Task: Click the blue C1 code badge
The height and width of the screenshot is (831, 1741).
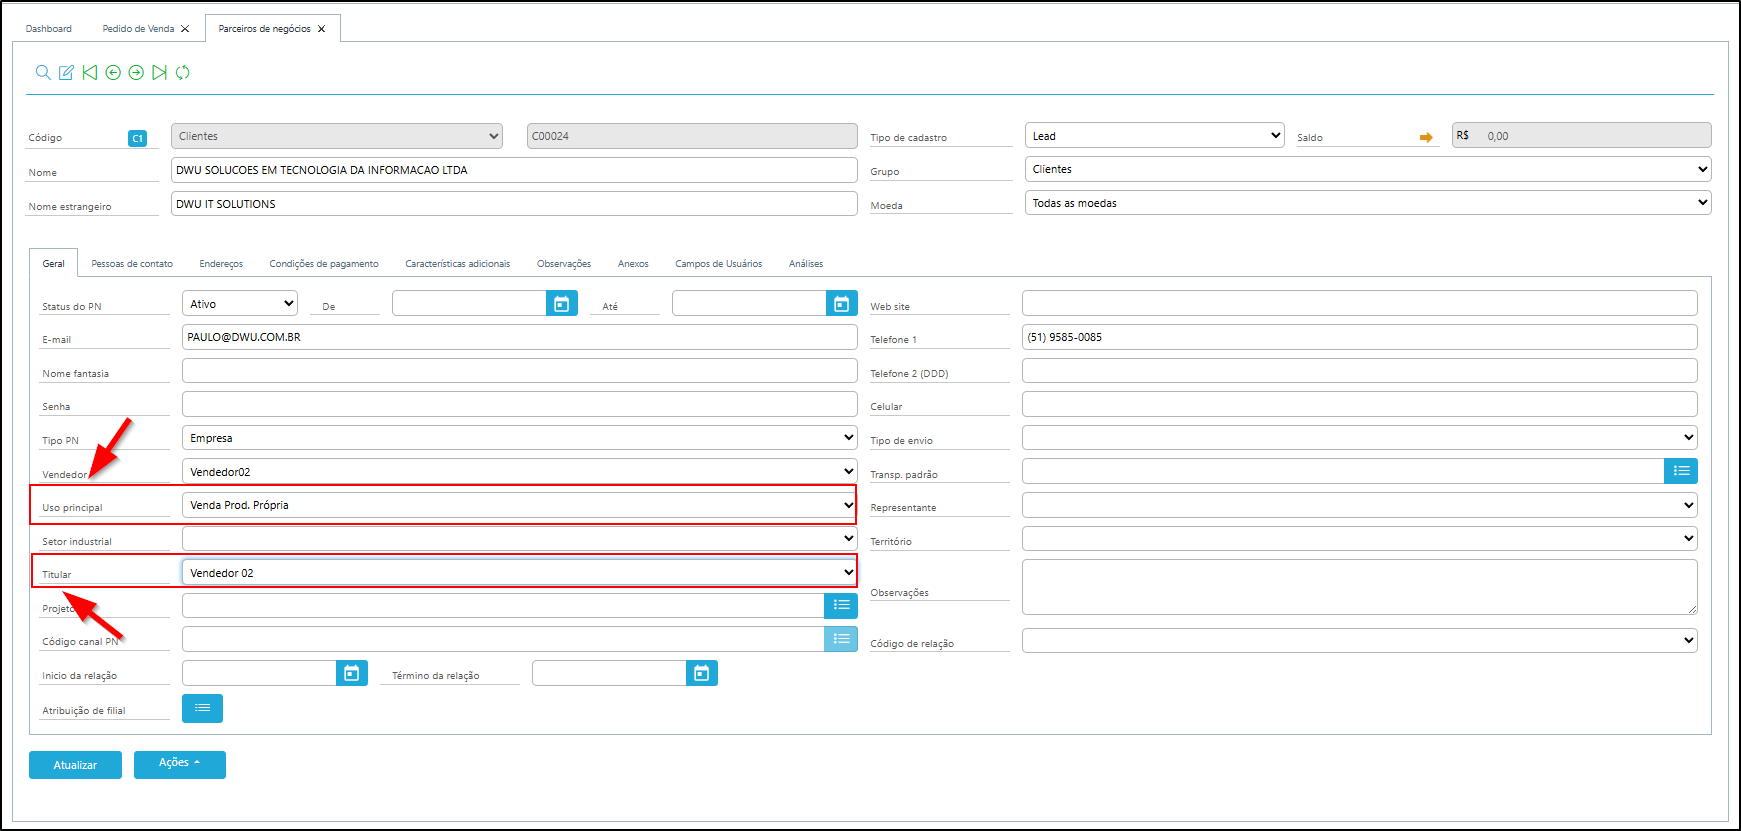Action: [137, 138]
